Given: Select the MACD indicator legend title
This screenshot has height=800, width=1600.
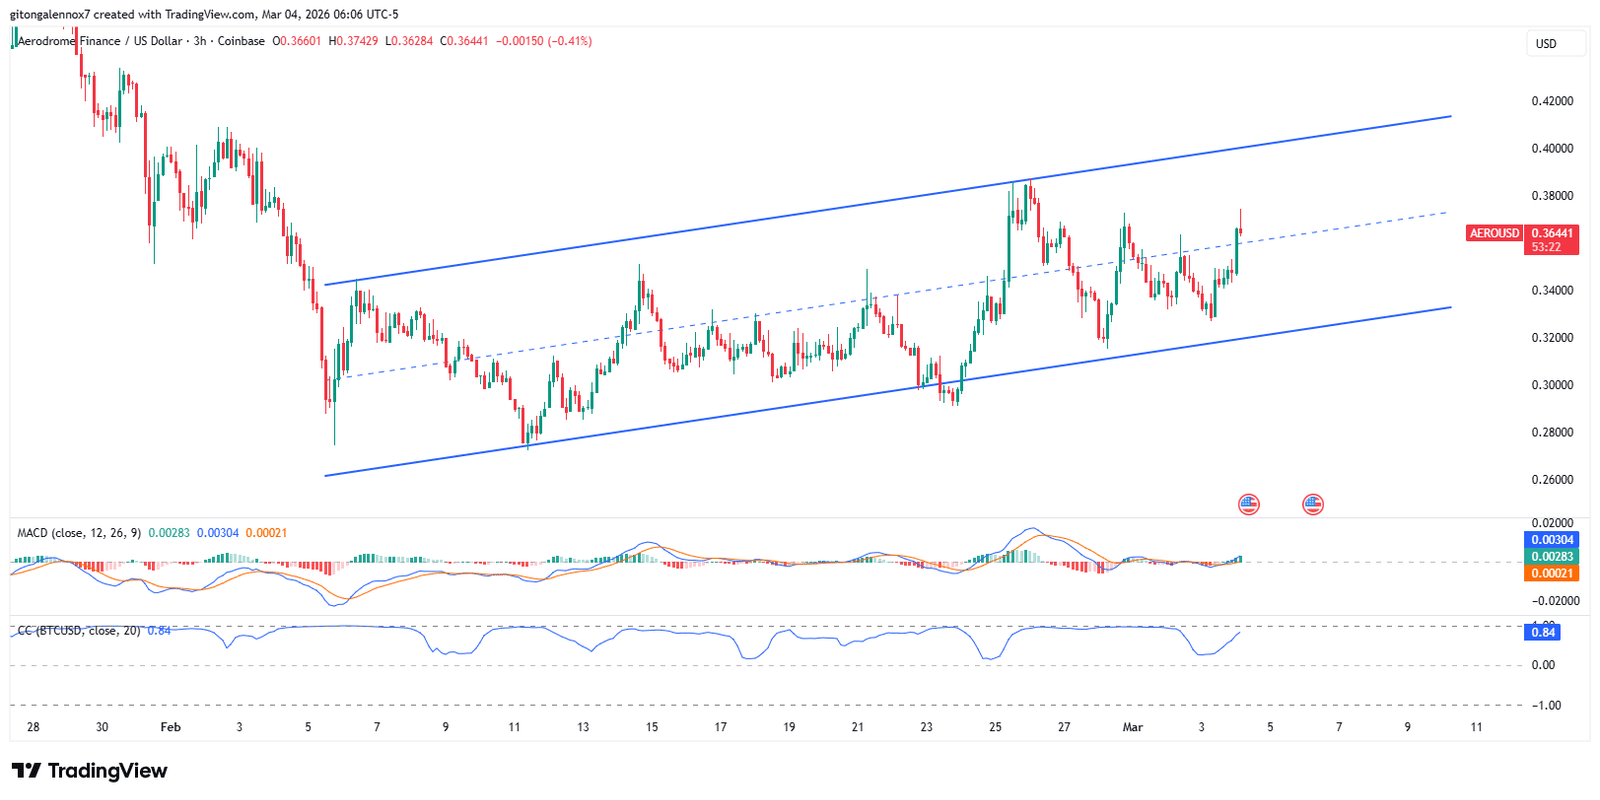Looking at the screenshot, I should 79,533.
